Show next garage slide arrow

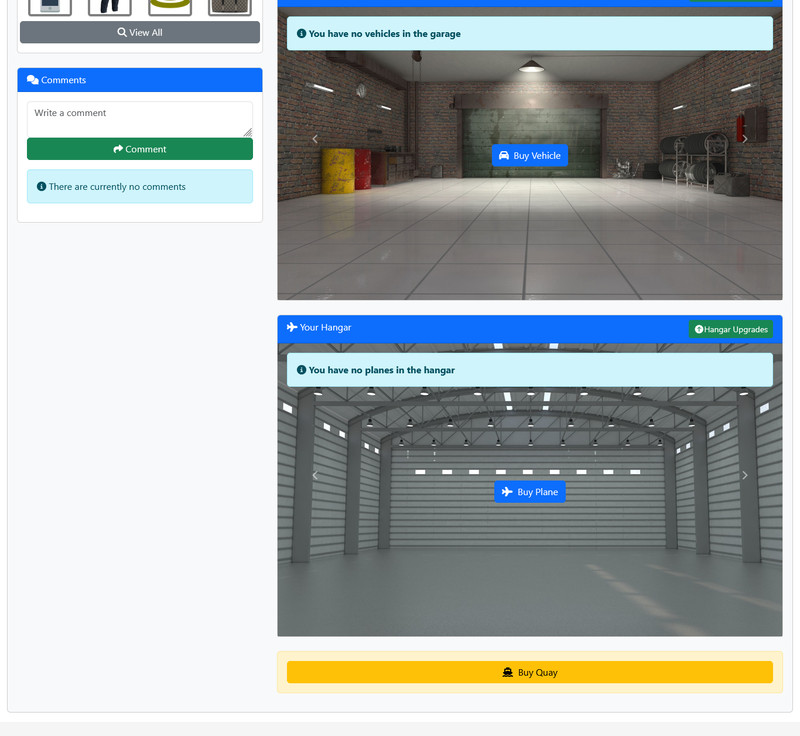(745, 139)
